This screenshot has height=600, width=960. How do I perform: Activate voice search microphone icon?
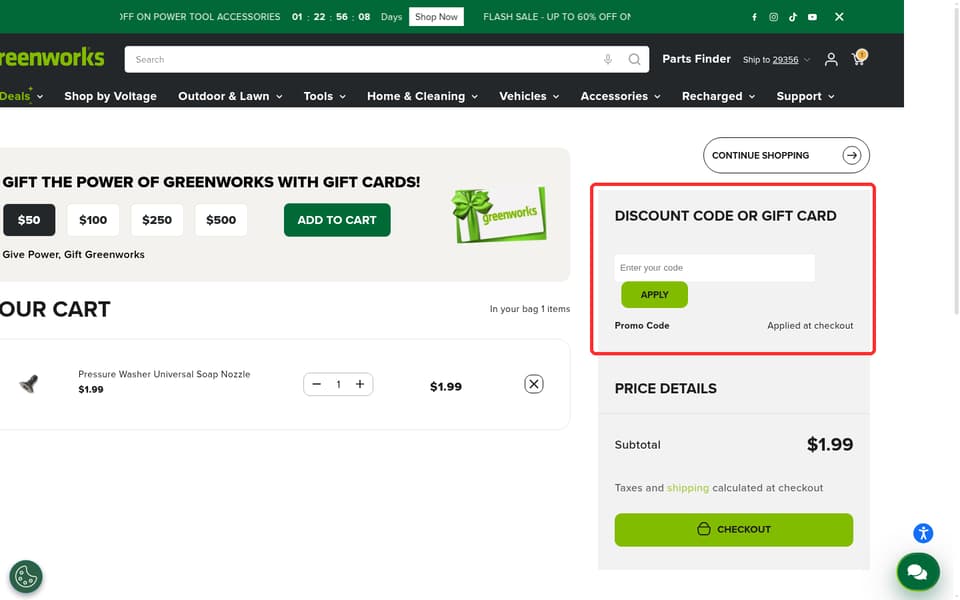(607, 59)
